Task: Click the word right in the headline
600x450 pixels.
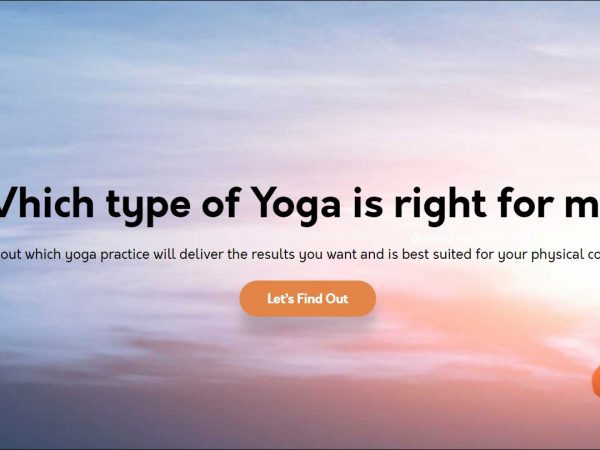Action: pyautogui.click(x=440, y=205)
